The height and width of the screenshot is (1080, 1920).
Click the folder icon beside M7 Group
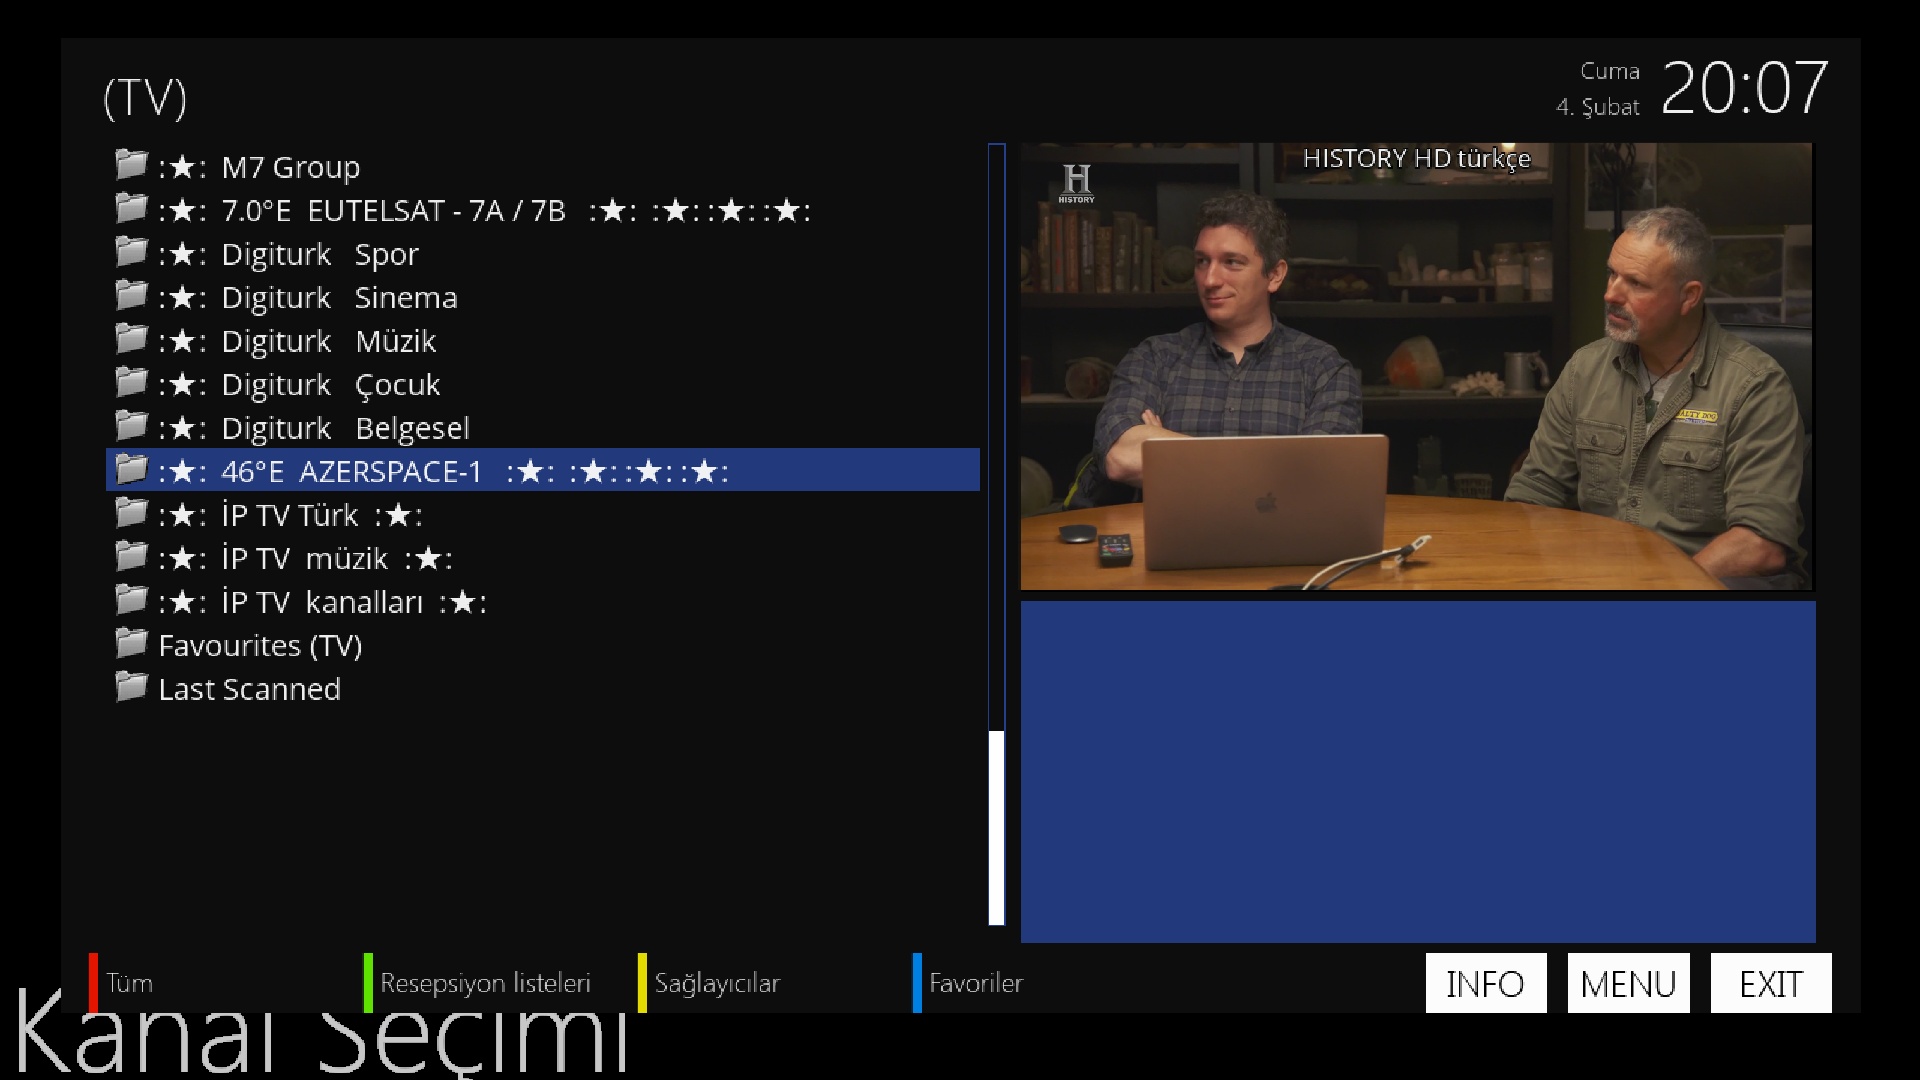(x=131, y=164)
